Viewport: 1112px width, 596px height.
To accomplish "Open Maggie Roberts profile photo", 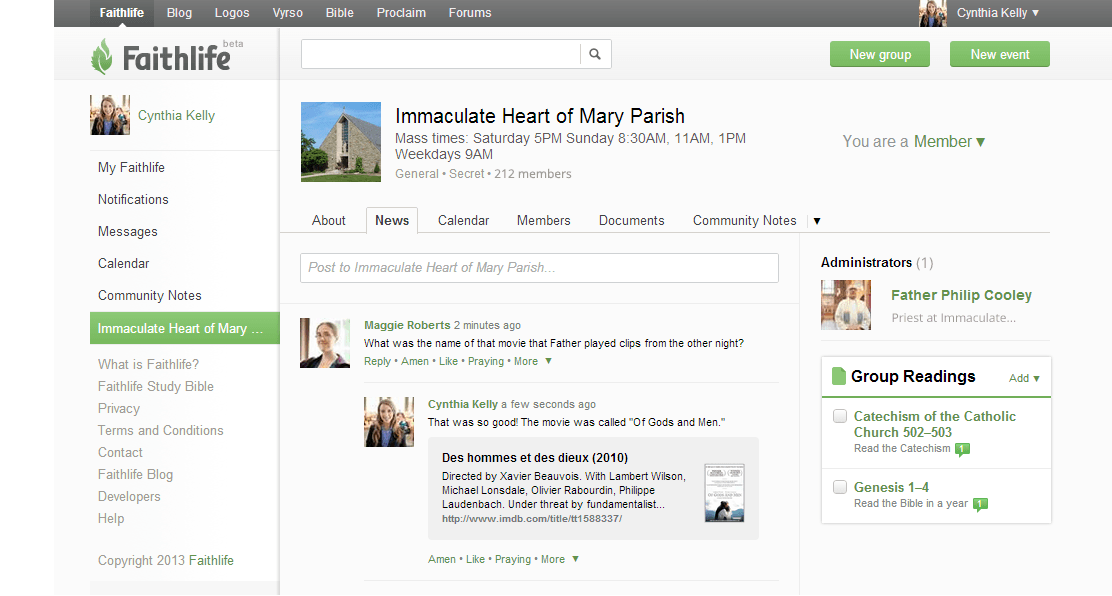I will tap(325, 343).
